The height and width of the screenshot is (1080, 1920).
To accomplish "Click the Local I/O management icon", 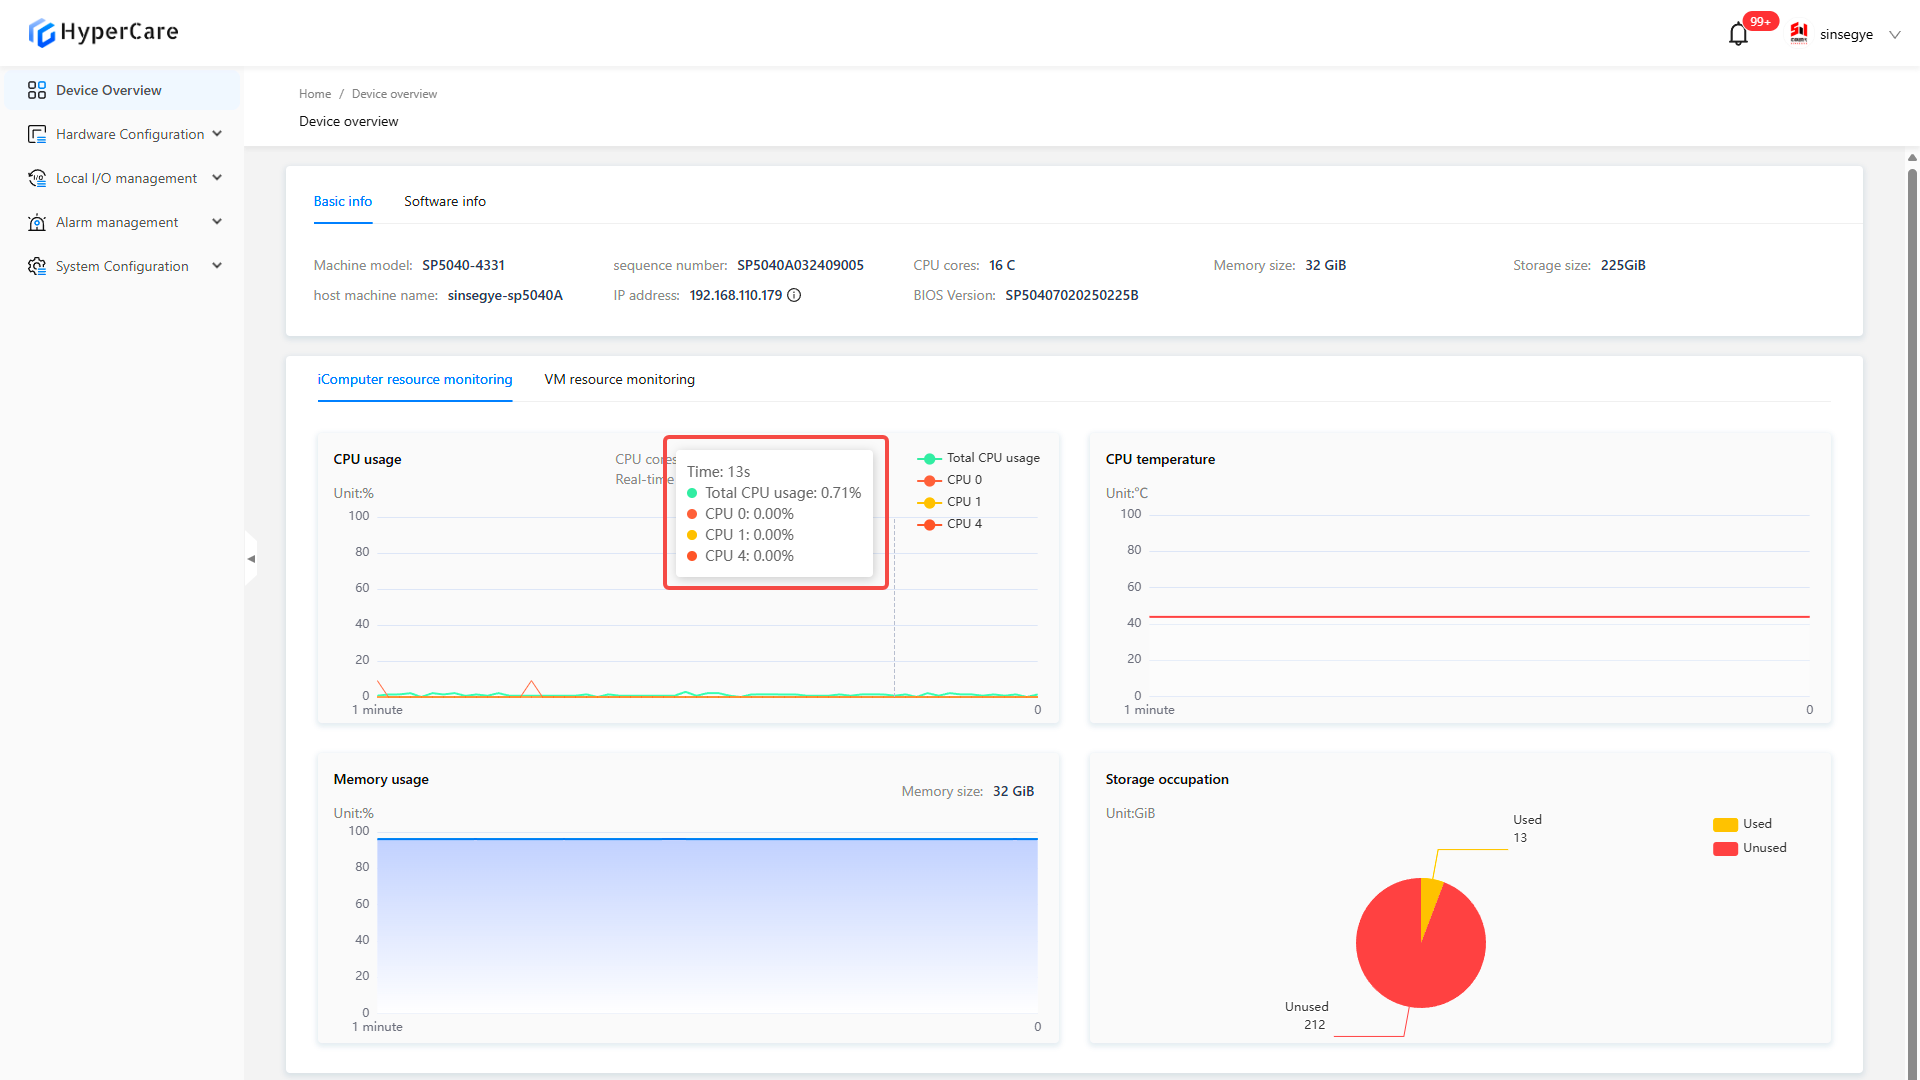I will point(37,178).
